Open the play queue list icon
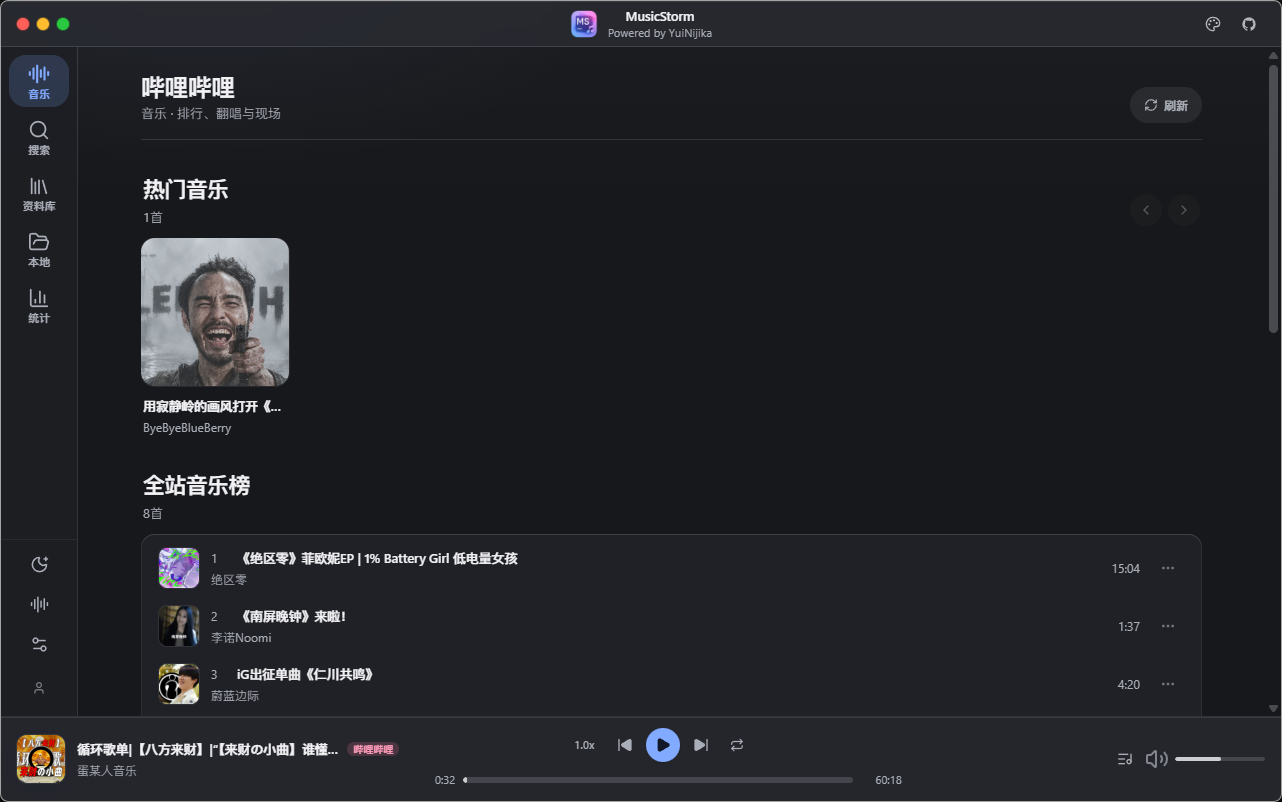Screen dimensions: 1282x802 1125,759
